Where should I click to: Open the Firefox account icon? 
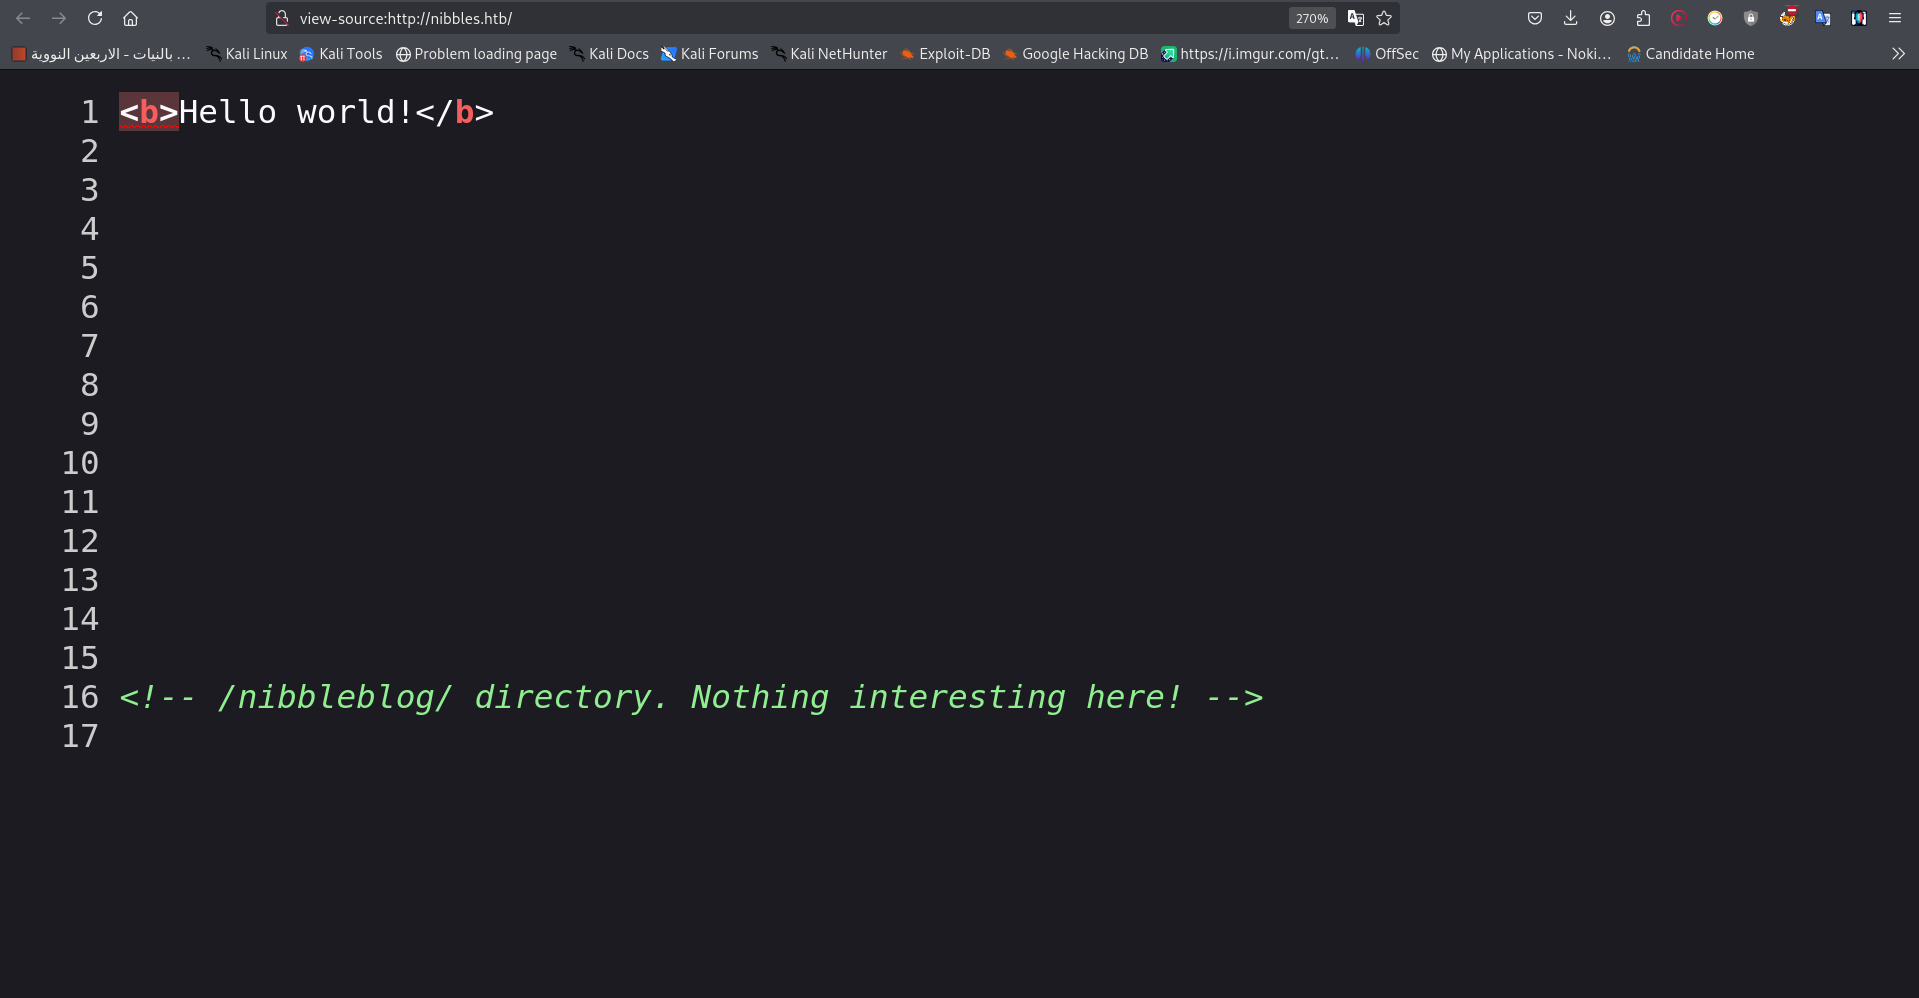click(x=1607, y=18)
